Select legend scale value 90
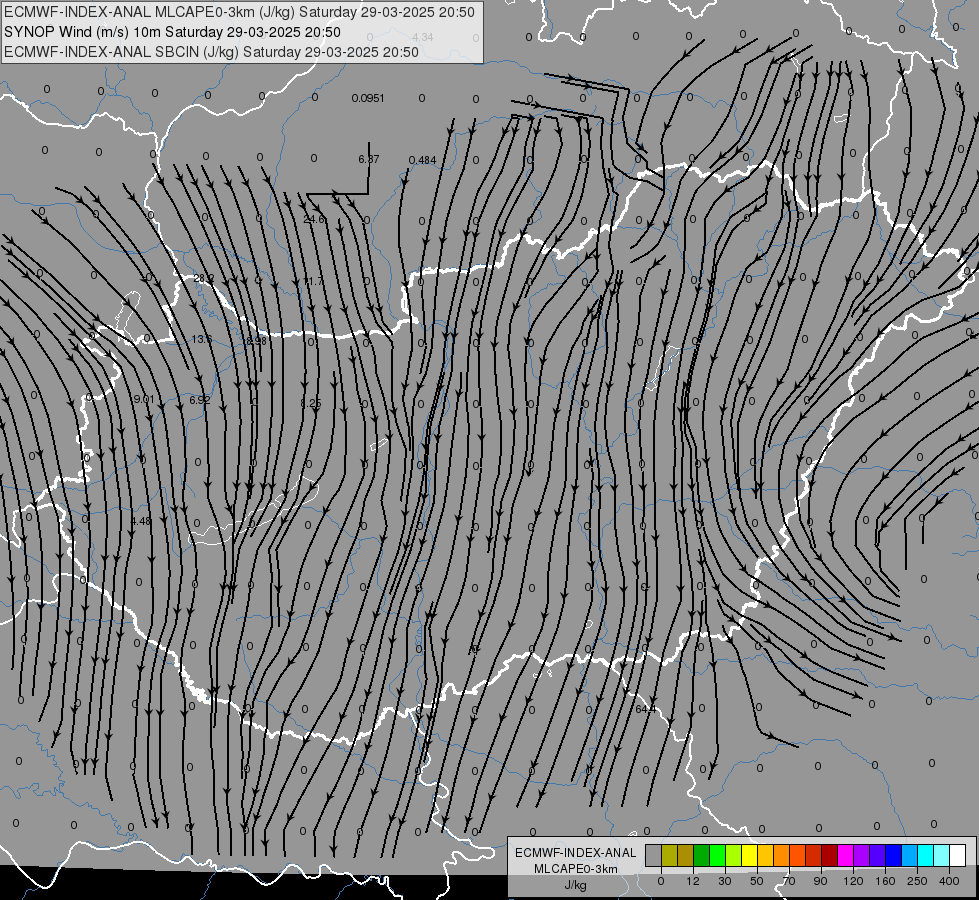Image resolution: width=979 pixels, height=900 pixels. 820,881
